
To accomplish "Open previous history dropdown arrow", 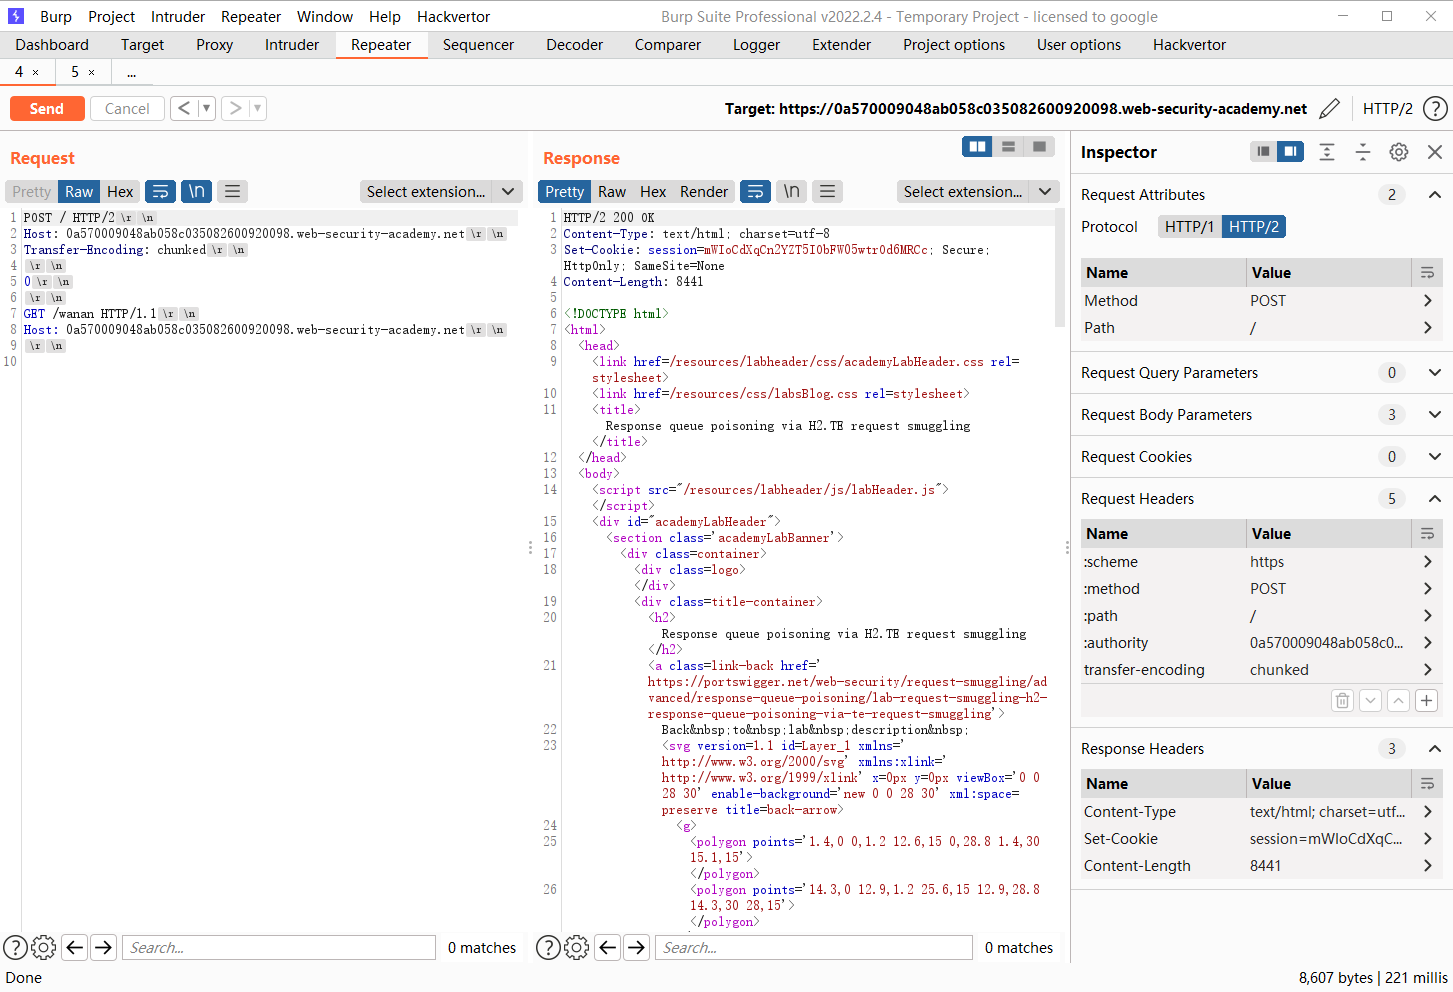I will (207, 108).
